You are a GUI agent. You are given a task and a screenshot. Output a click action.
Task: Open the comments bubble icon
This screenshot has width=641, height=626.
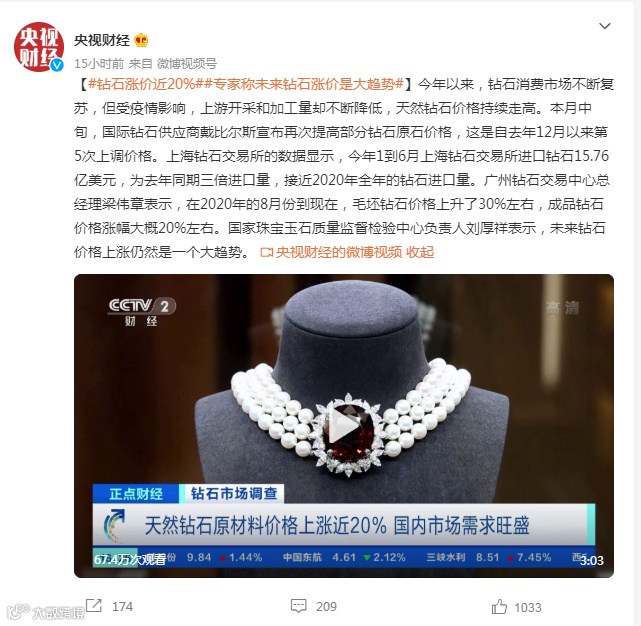298,606
